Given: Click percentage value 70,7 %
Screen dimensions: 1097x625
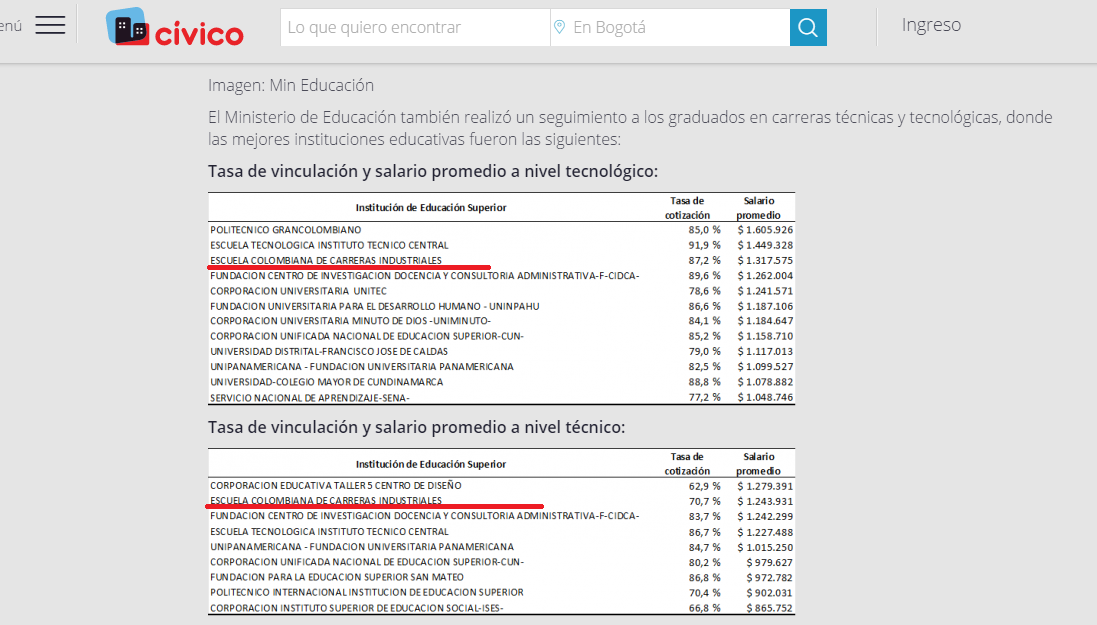Looking at the screenshot, I should click(x=705, y=501).
